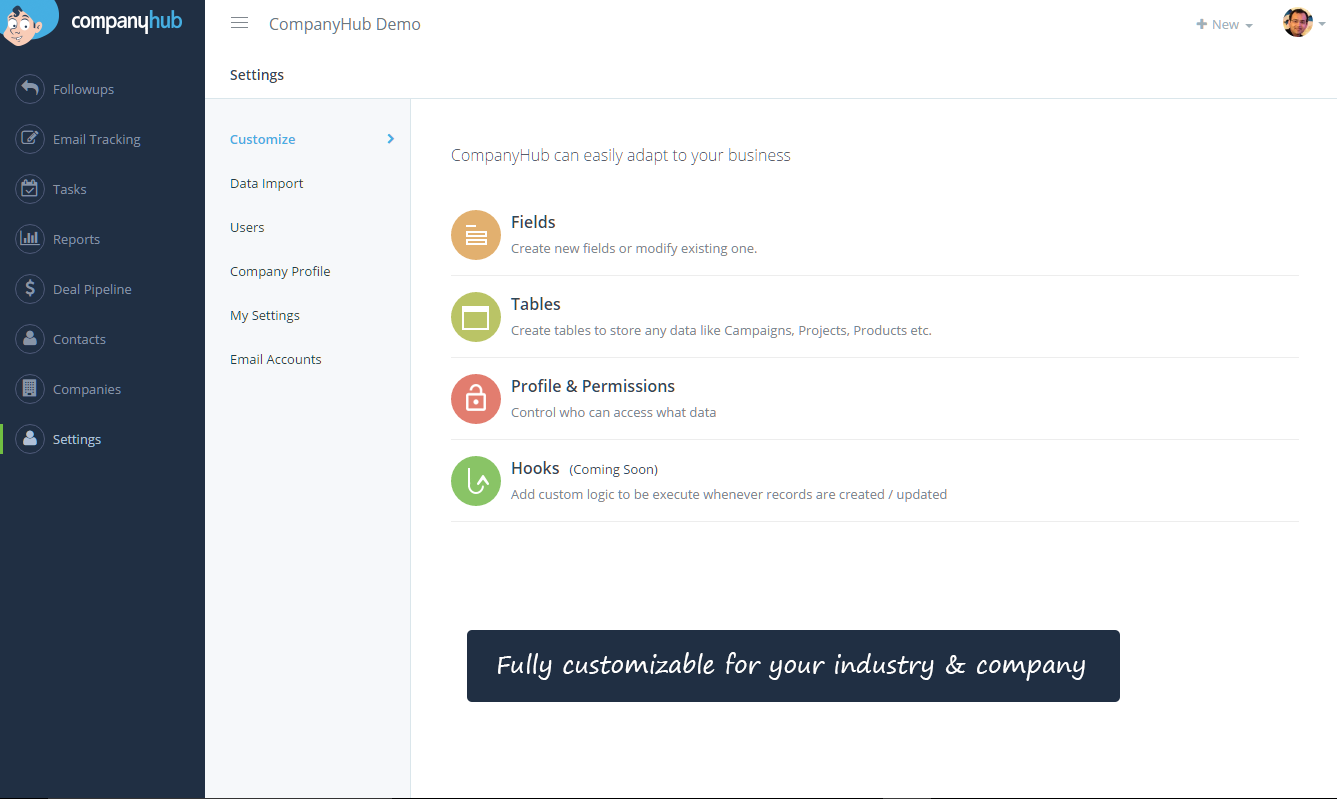
Task: Click the 'Create tables to store any data' description
Action: coord(721,330)
